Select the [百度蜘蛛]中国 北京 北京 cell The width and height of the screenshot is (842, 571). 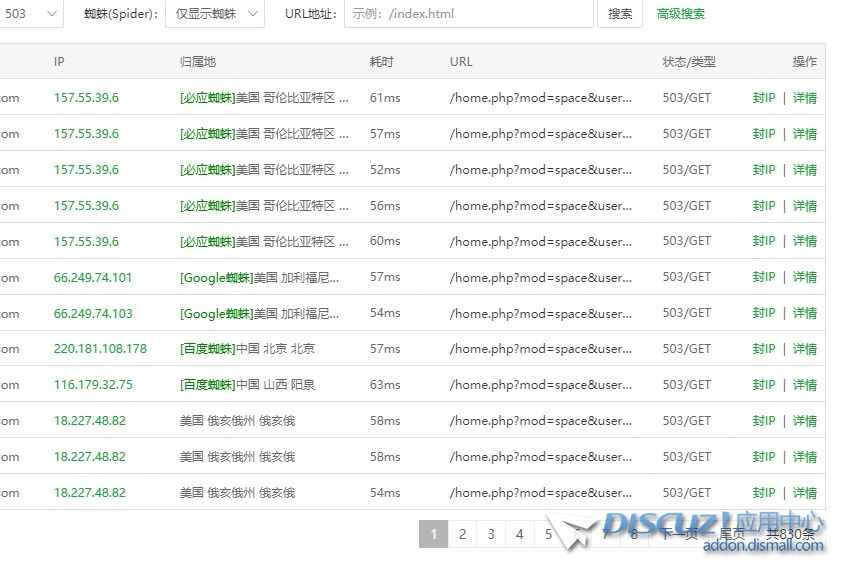(247, 349)
